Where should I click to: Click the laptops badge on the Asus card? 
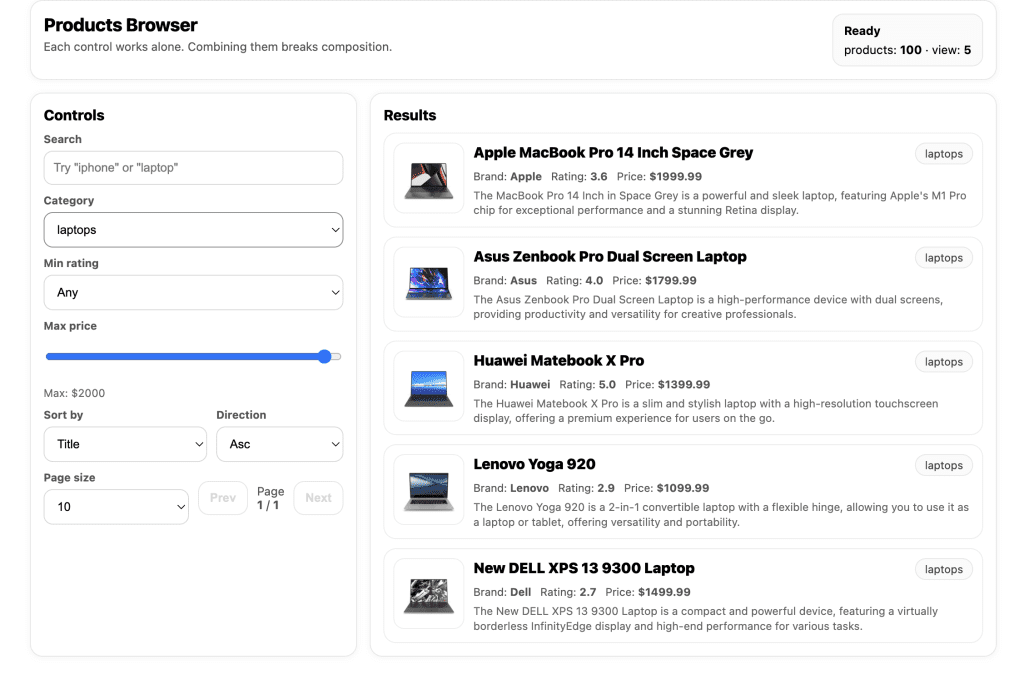coord(943,257)
